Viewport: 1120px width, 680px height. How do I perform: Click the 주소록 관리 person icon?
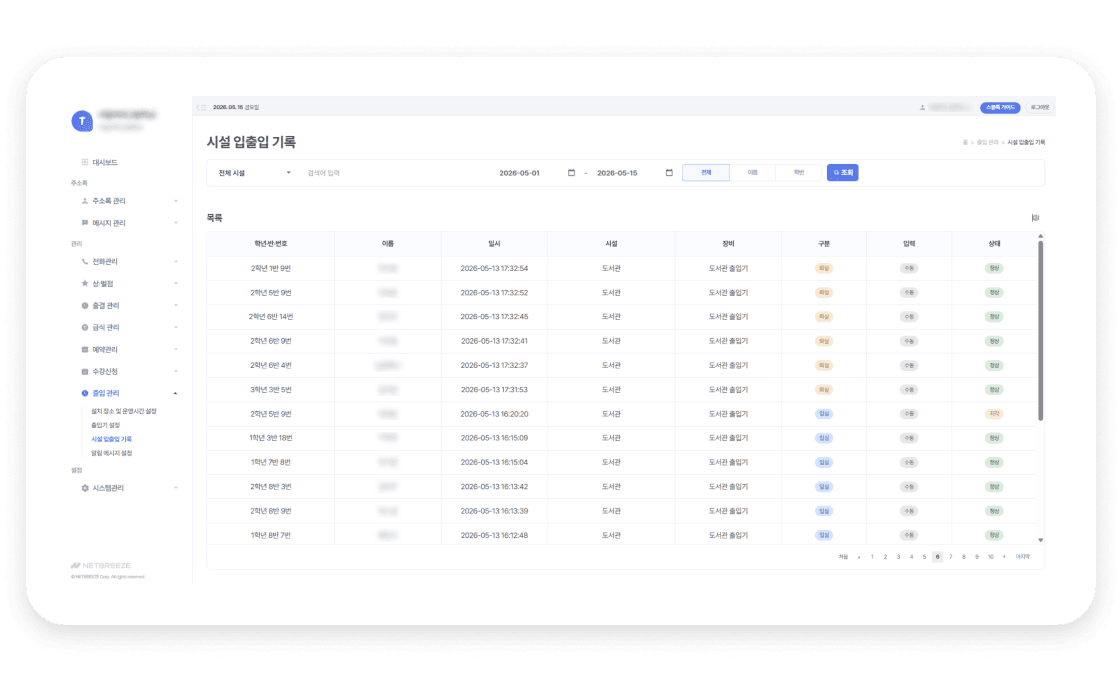[85, 201]
